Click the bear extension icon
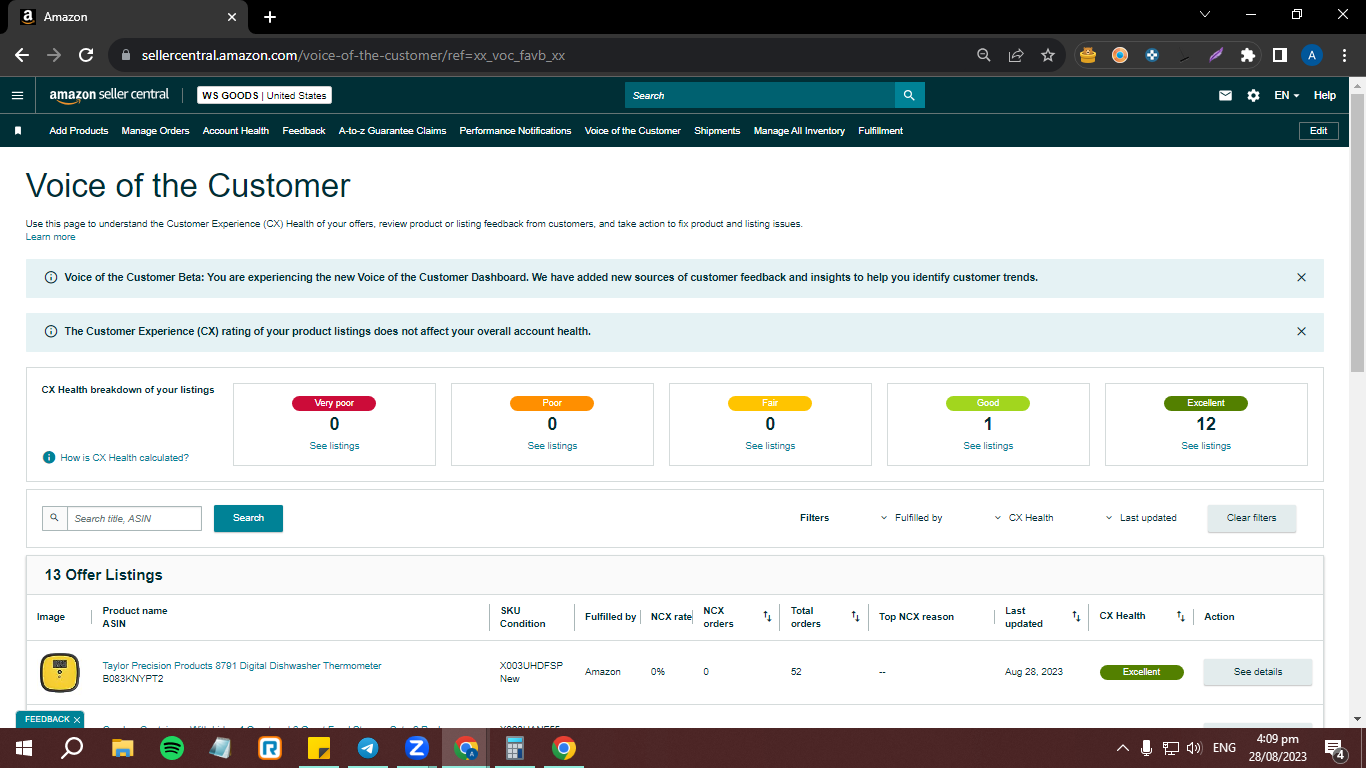Screen dimensions: 1366x768 1088,55
